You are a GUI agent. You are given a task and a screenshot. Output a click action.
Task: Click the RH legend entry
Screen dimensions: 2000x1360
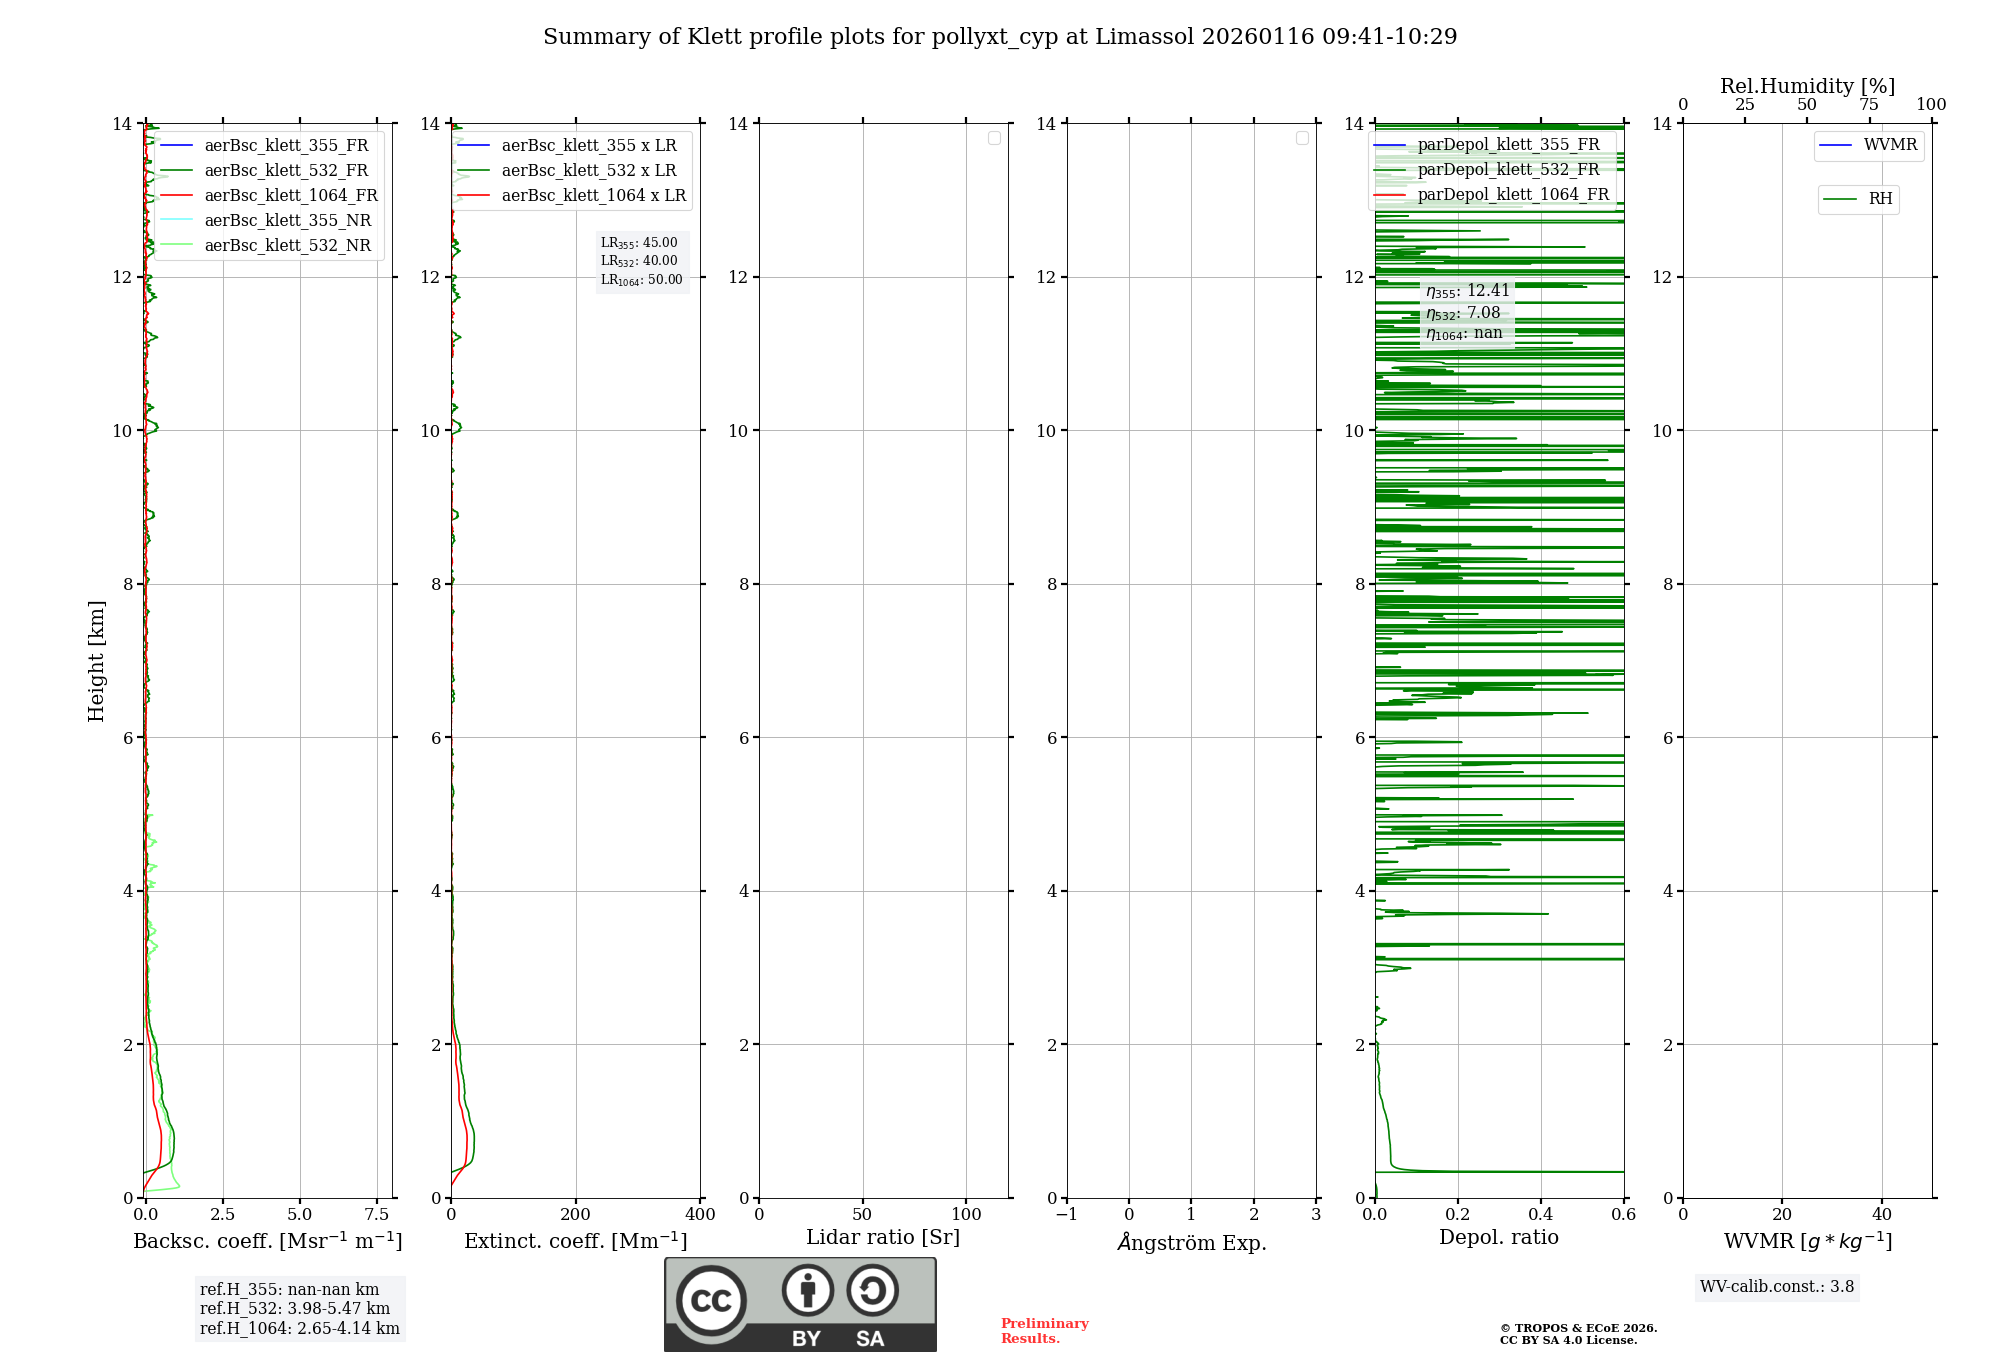(x=1879, y=199)
